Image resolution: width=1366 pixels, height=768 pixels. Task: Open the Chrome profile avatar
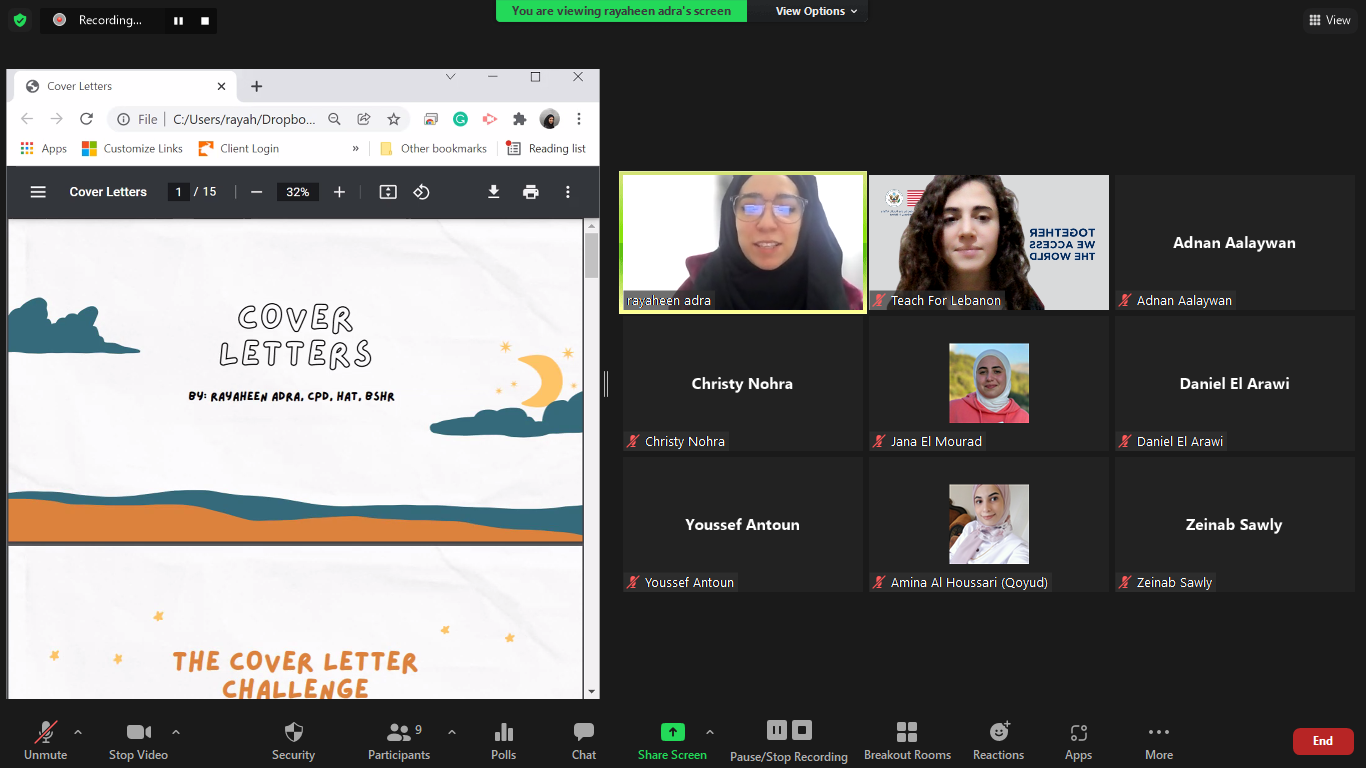549,119
